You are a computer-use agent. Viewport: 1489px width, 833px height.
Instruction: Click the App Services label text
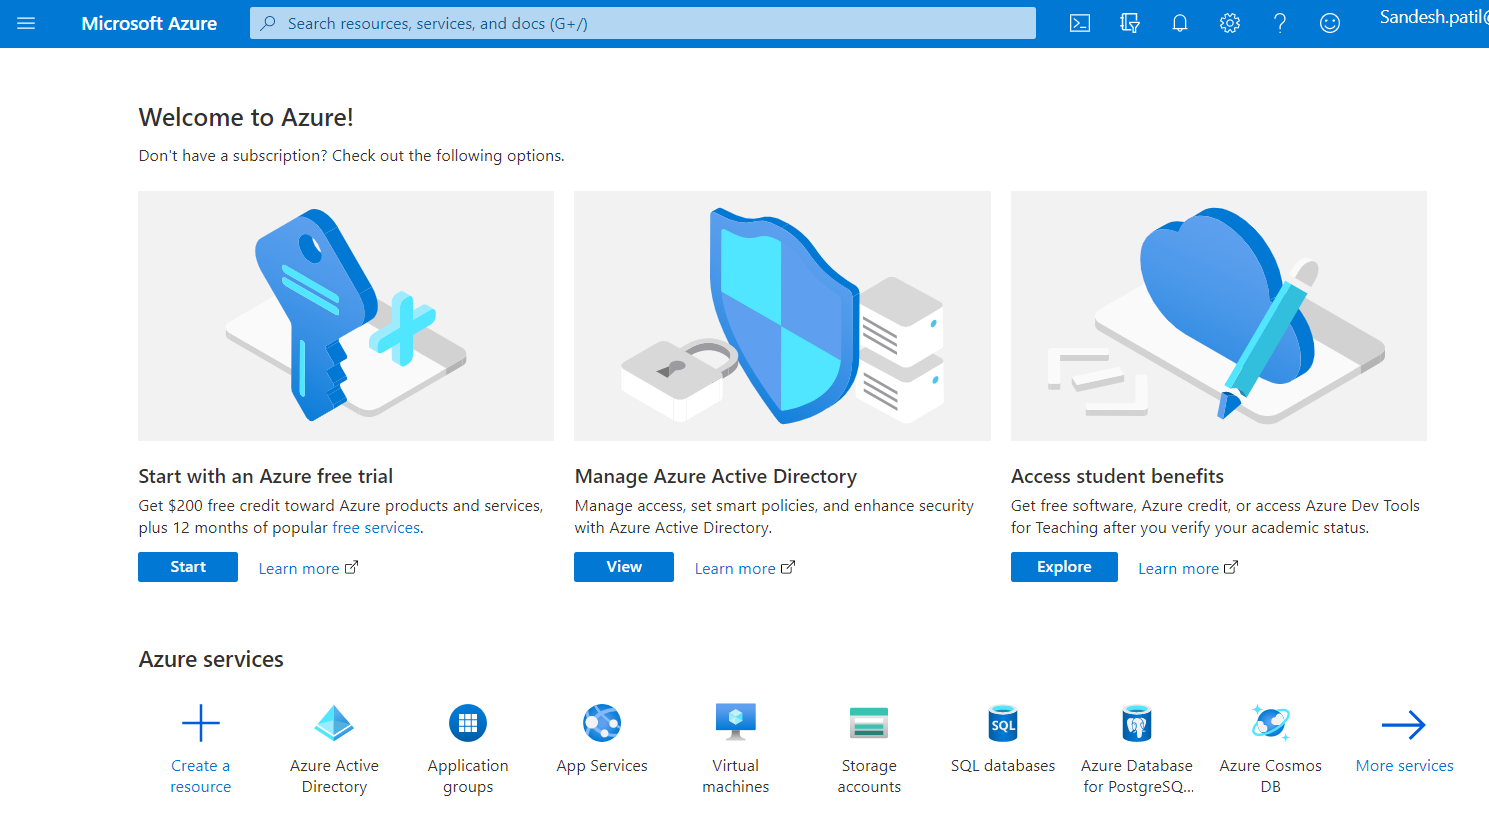point(602,766)
